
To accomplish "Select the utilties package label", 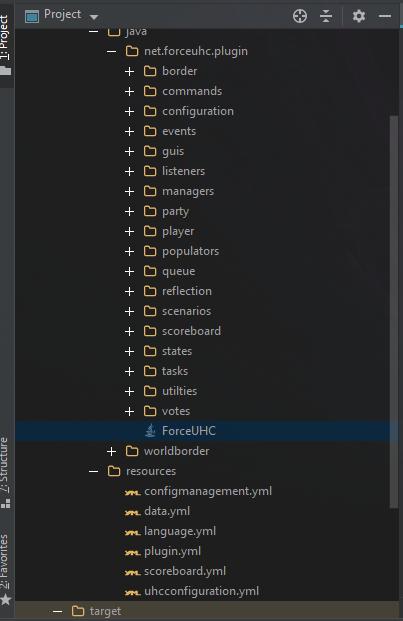I will [x=179, y=391].
